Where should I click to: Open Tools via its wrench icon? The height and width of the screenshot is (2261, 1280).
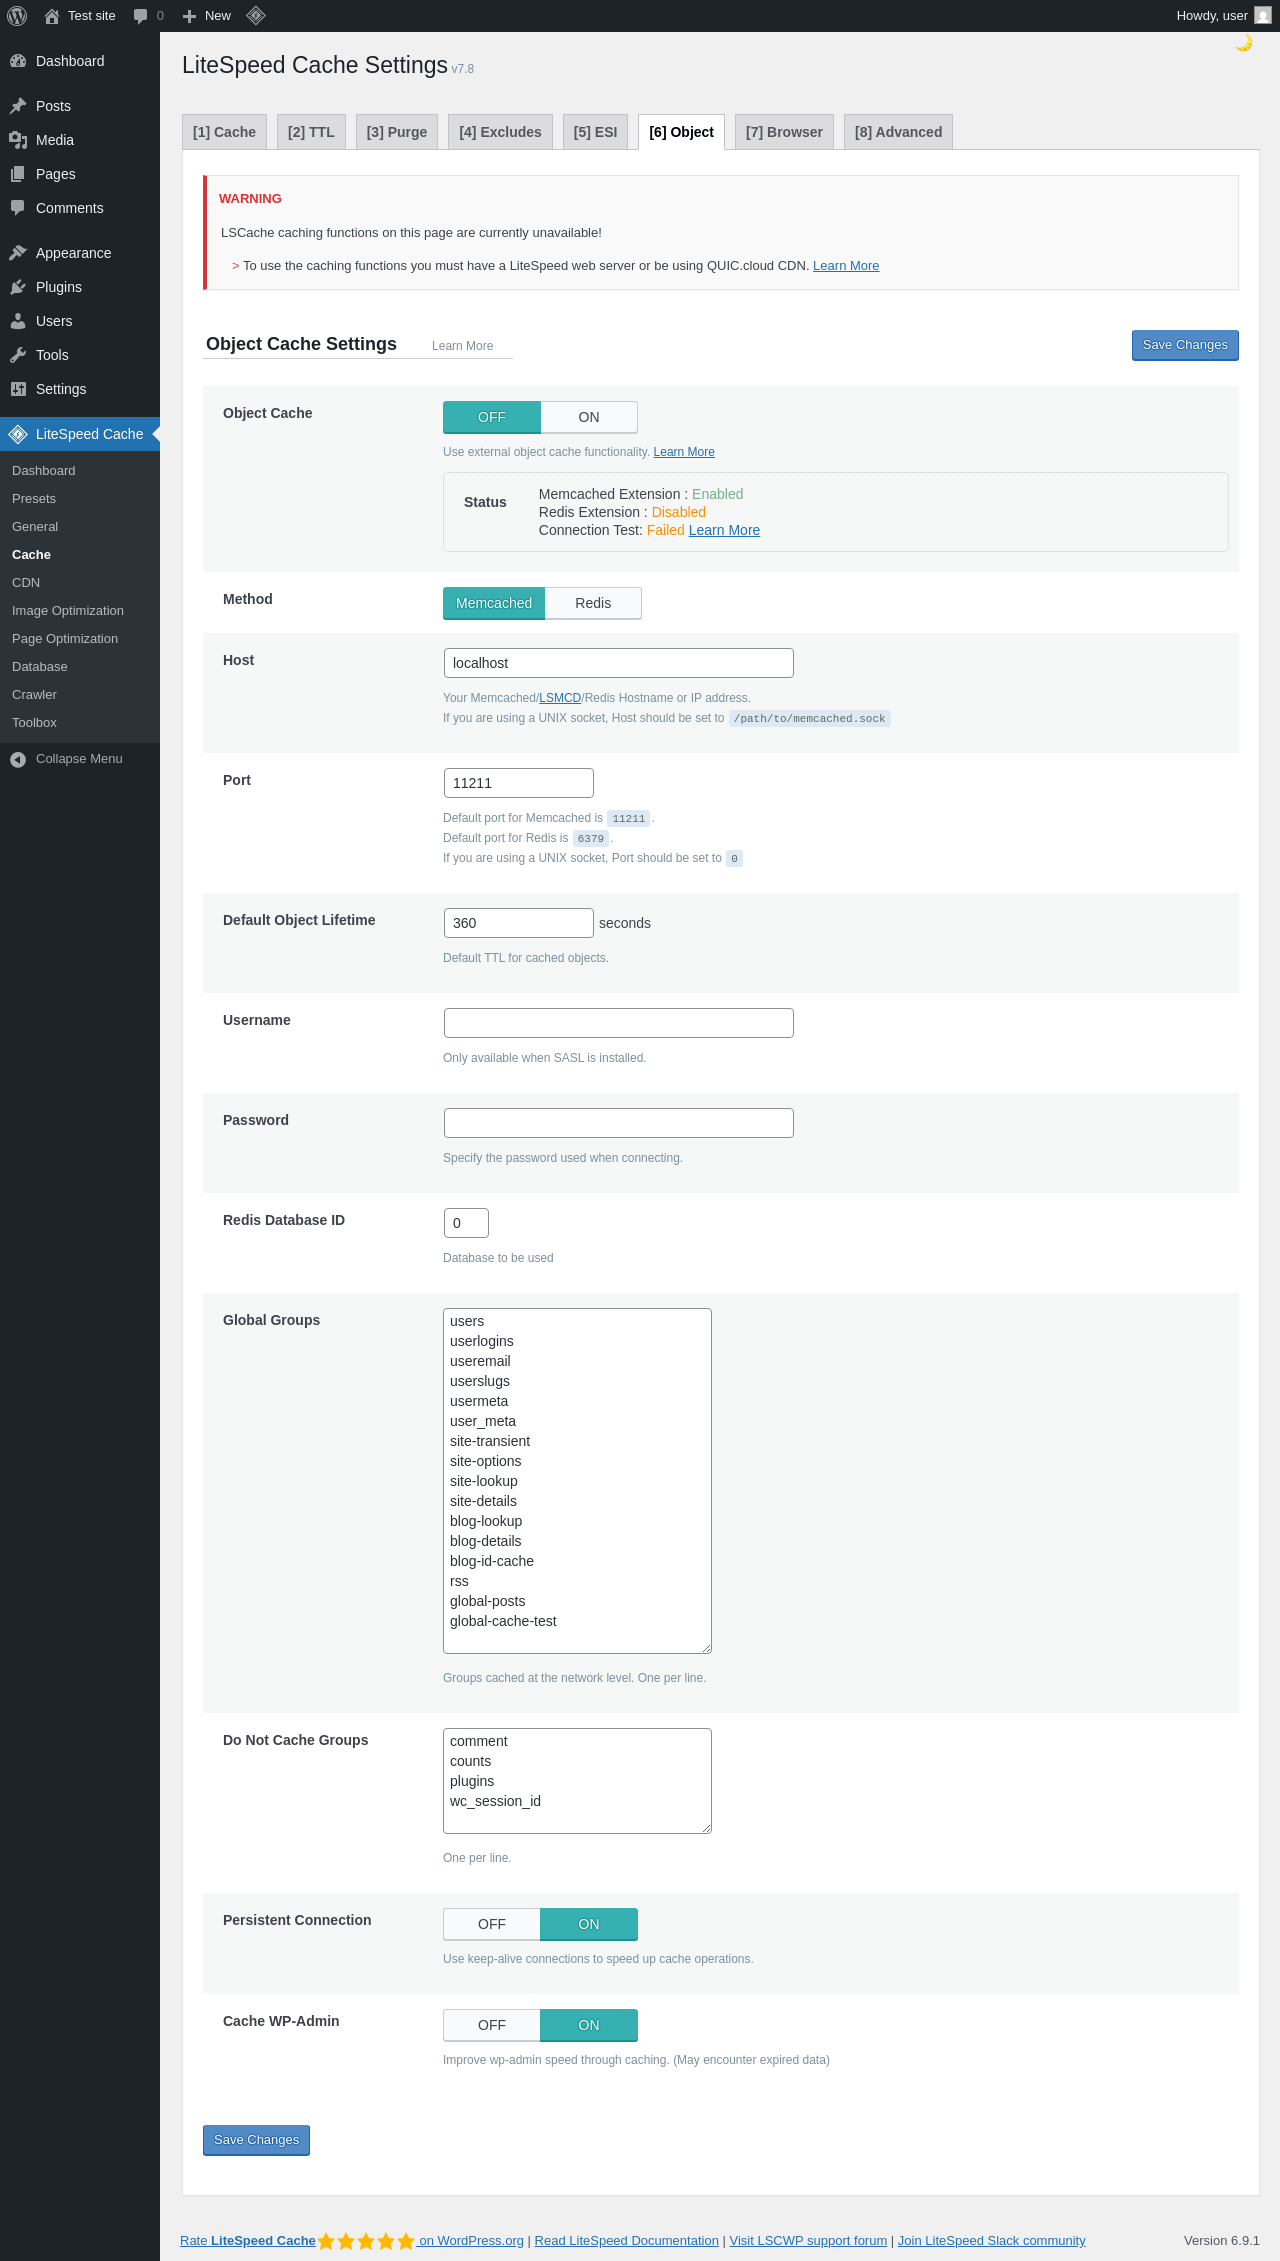pyautogui.click(x=18, y=355)
